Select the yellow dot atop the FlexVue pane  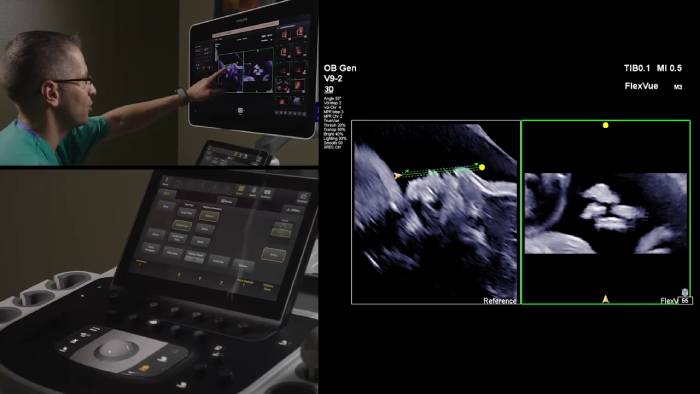605,125
